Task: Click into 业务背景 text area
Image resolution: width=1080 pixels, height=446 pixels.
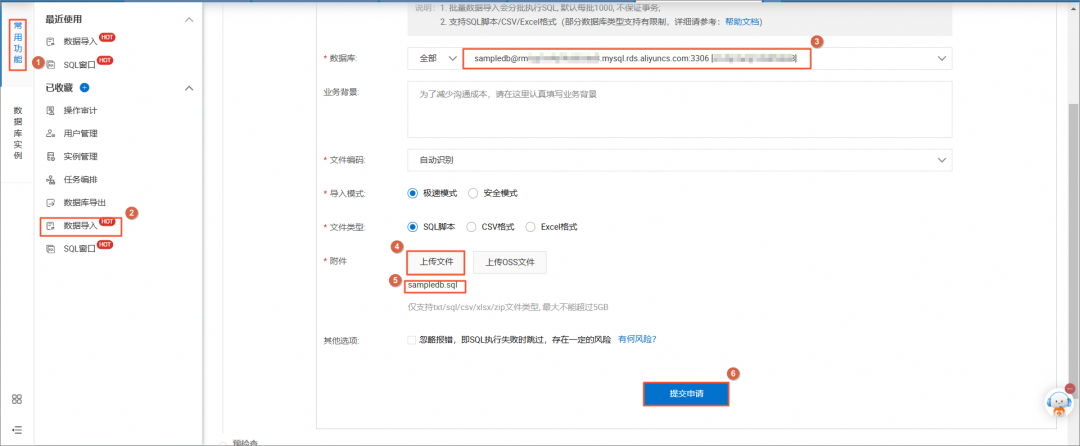Action: click(x=679, y=109)
